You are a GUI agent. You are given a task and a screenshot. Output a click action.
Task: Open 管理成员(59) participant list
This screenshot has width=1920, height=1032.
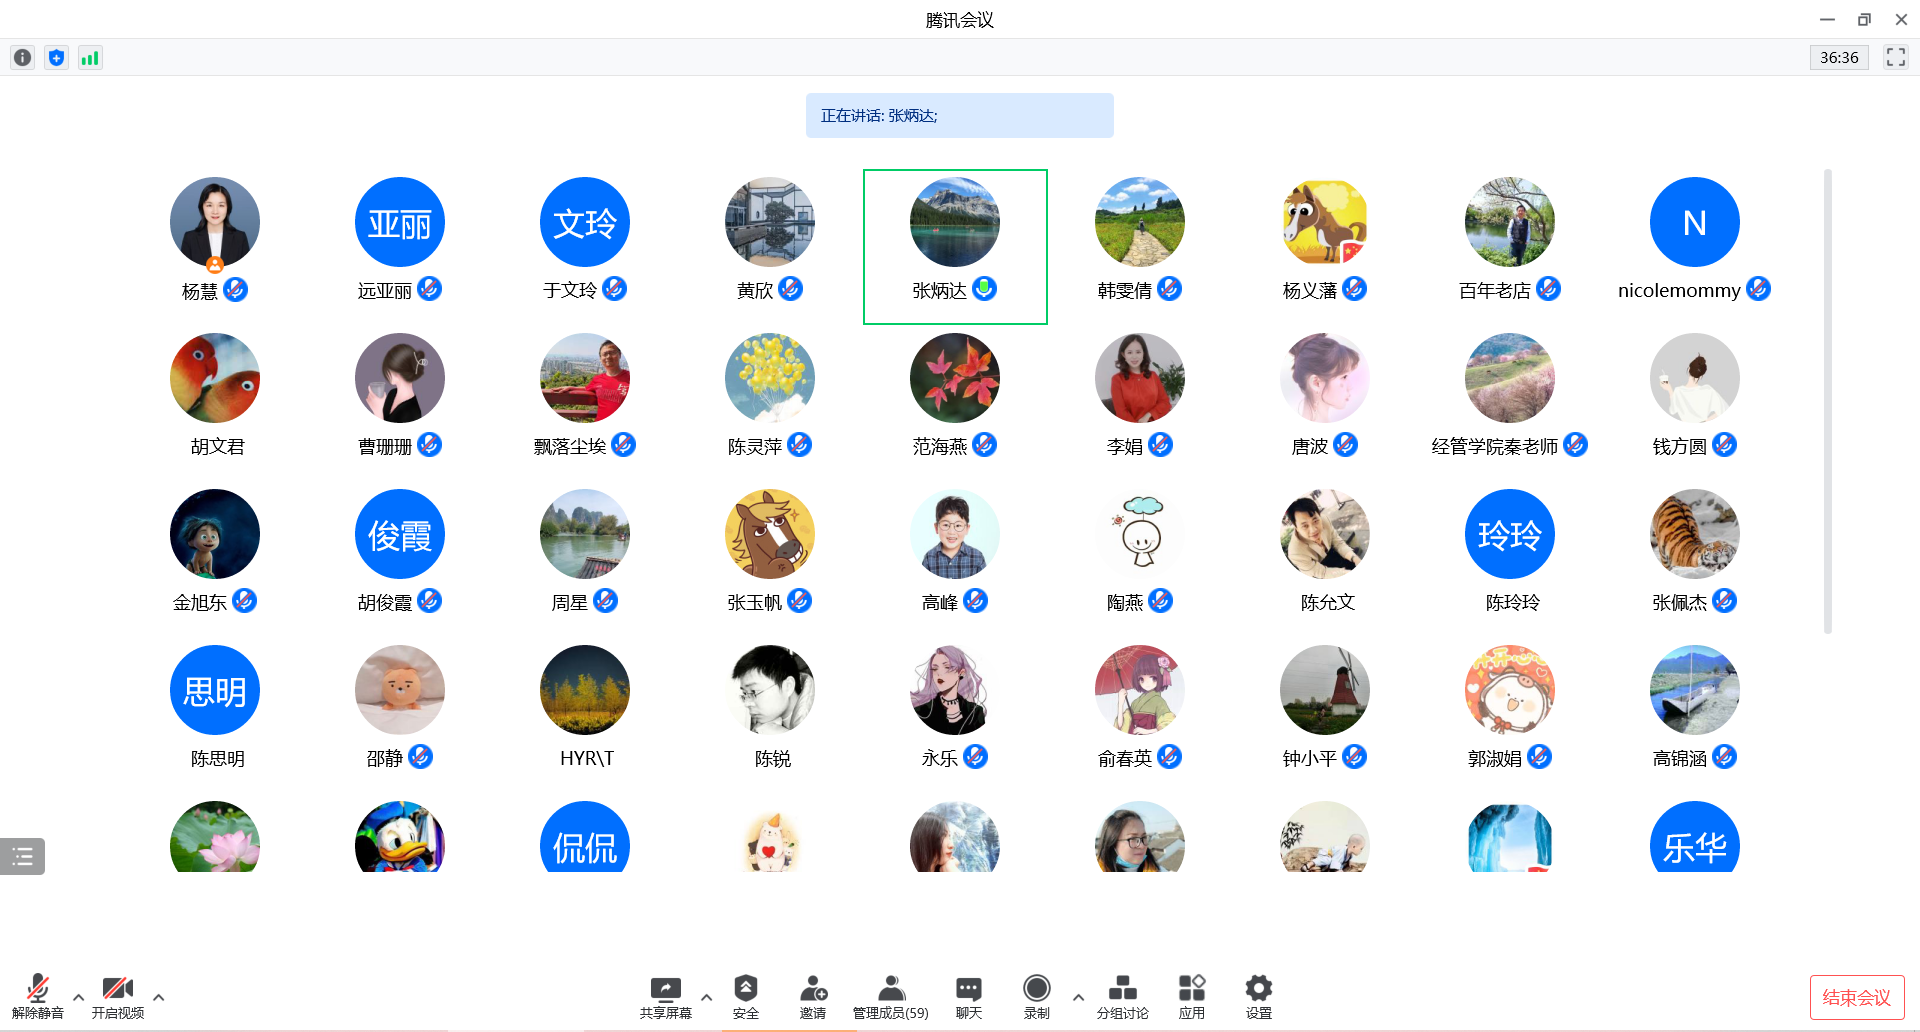890,996
